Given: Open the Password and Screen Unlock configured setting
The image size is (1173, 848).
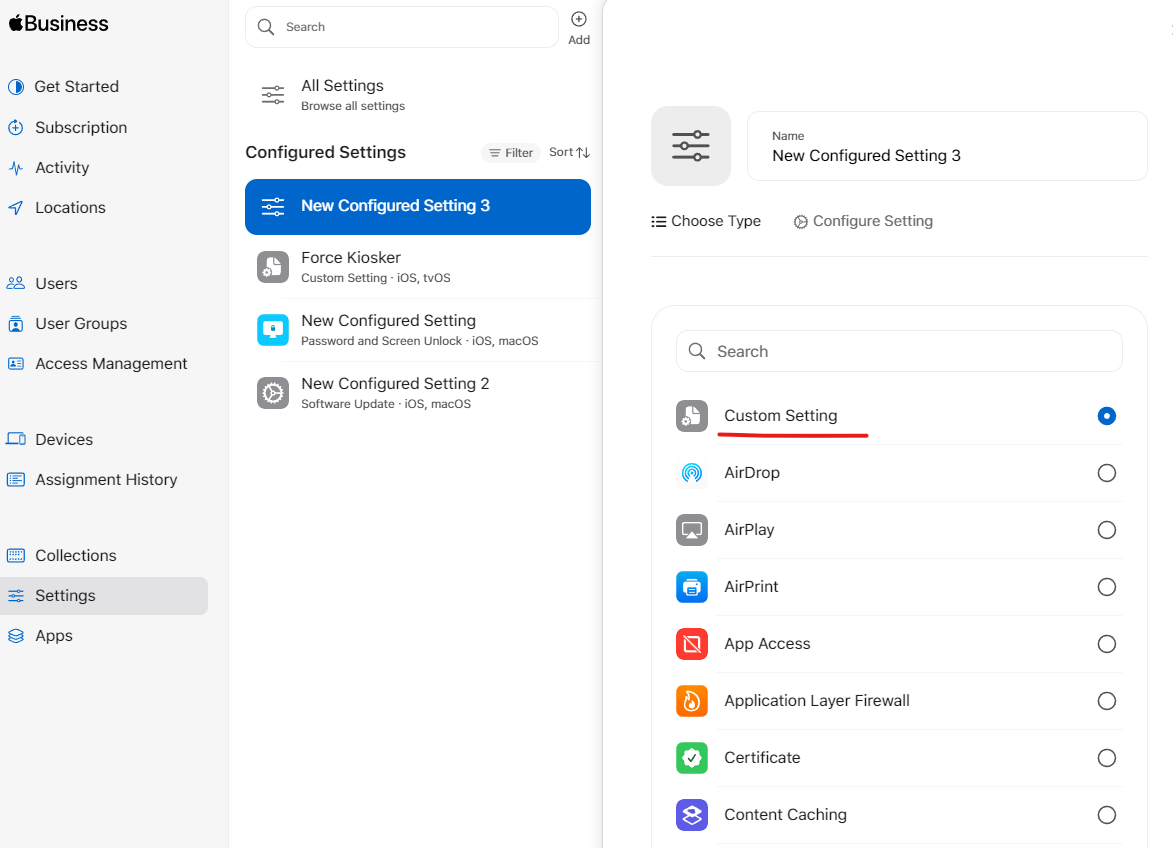Looking at the screenshot, I should click(417, 330).
